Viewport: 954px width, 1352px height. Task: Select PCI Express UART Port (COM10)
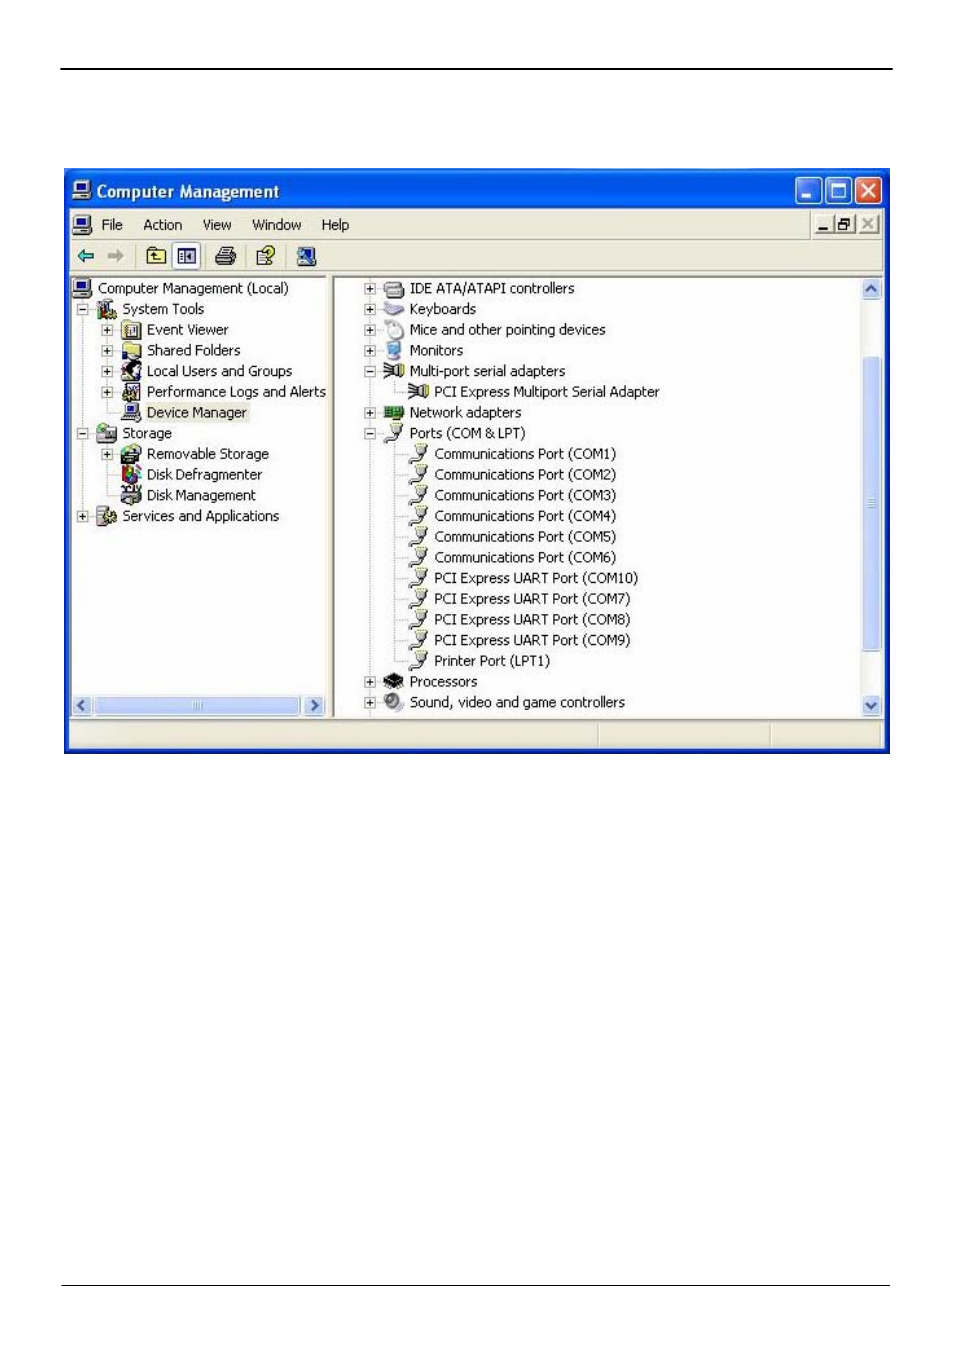[x=536, y=578]
